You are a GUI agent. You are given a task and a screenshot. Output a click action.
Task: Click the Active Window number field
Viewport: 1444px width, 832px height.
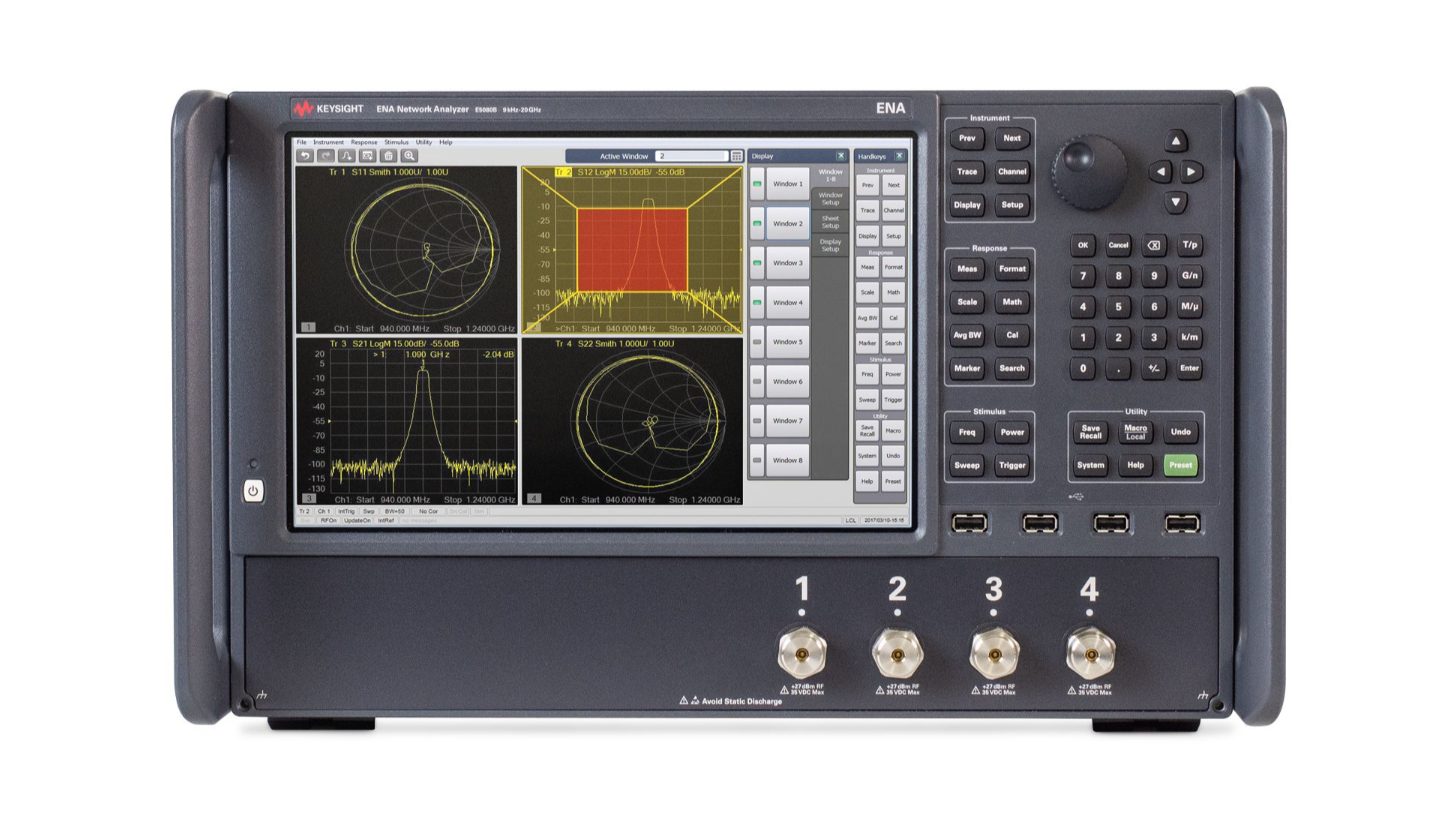coord(691,156)
